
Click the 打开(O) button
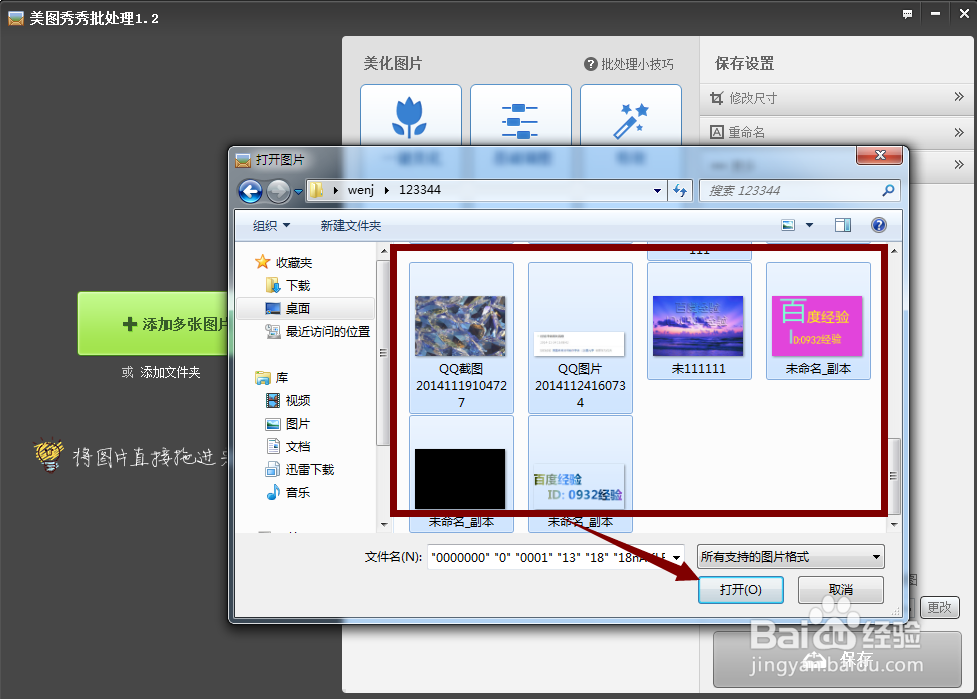tap(741, 589)
